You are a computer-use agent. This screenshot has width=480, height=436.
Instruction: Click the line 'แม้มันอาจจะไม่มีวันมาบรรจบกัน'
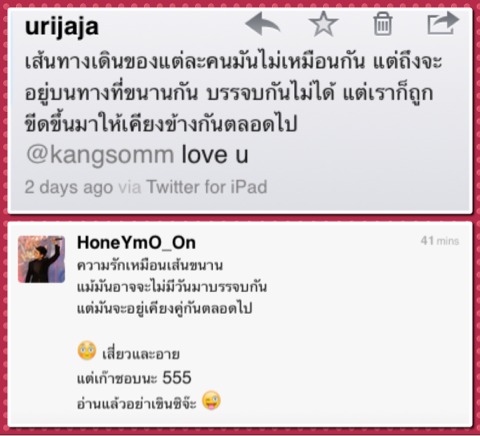click(172, 287)
